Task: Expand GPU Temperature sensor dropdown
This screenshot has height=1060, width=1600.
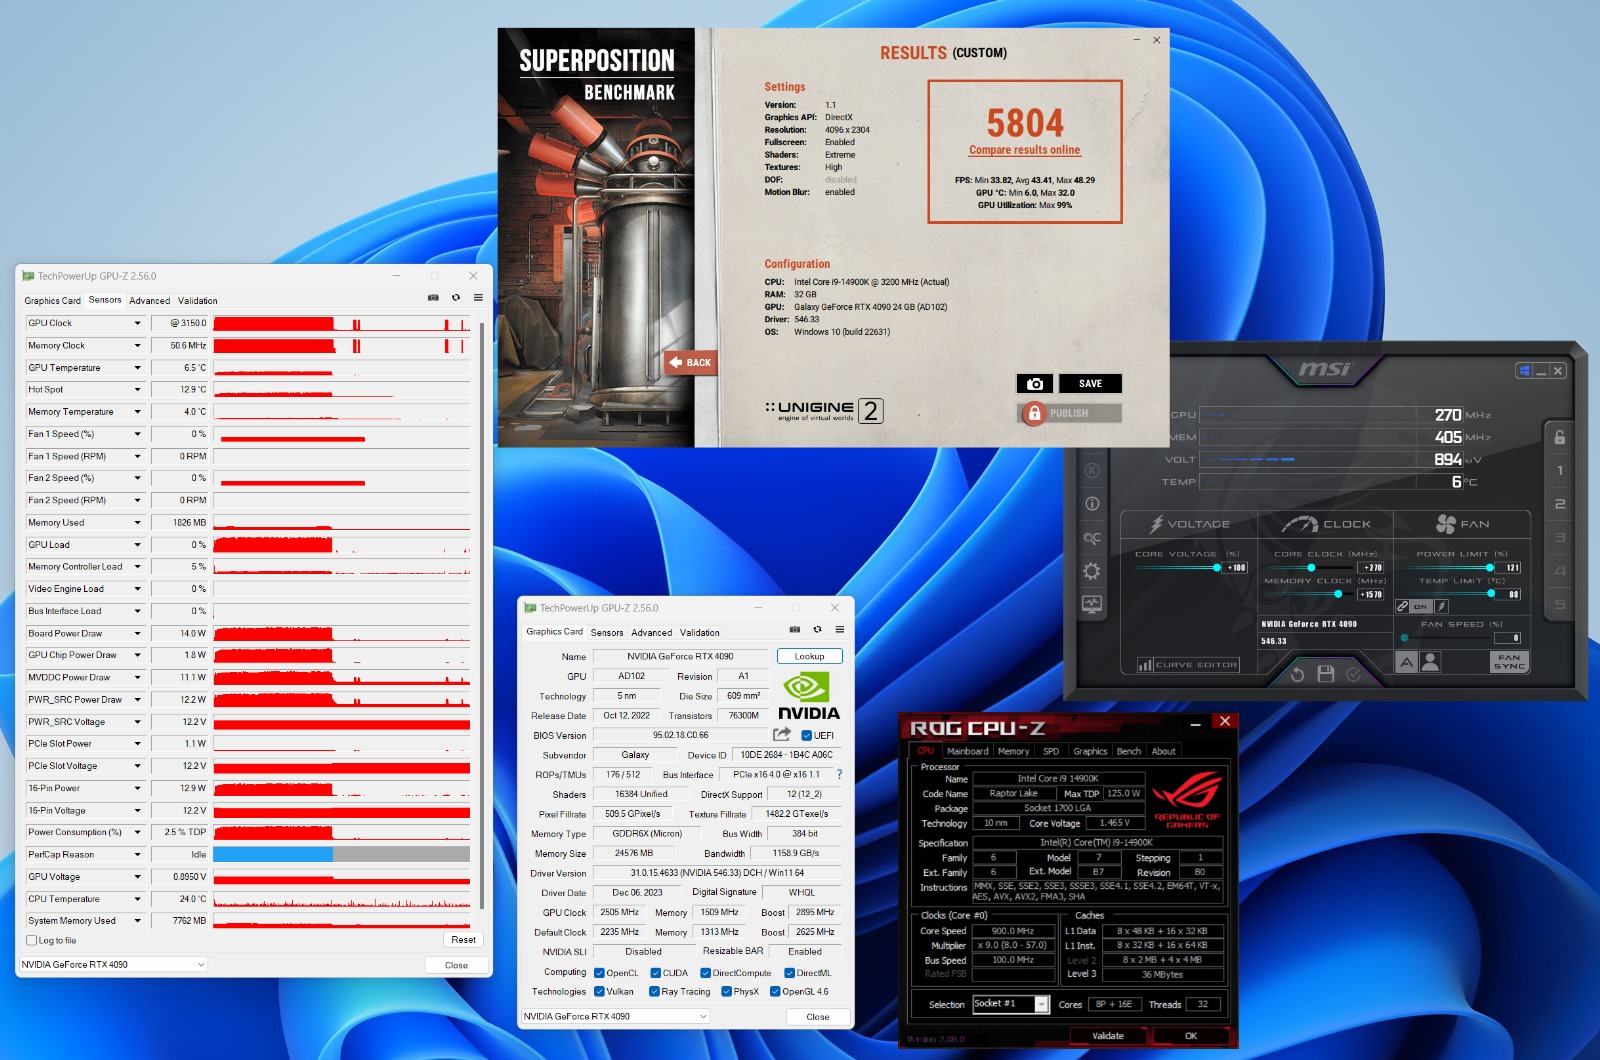Action: [138, 368]
